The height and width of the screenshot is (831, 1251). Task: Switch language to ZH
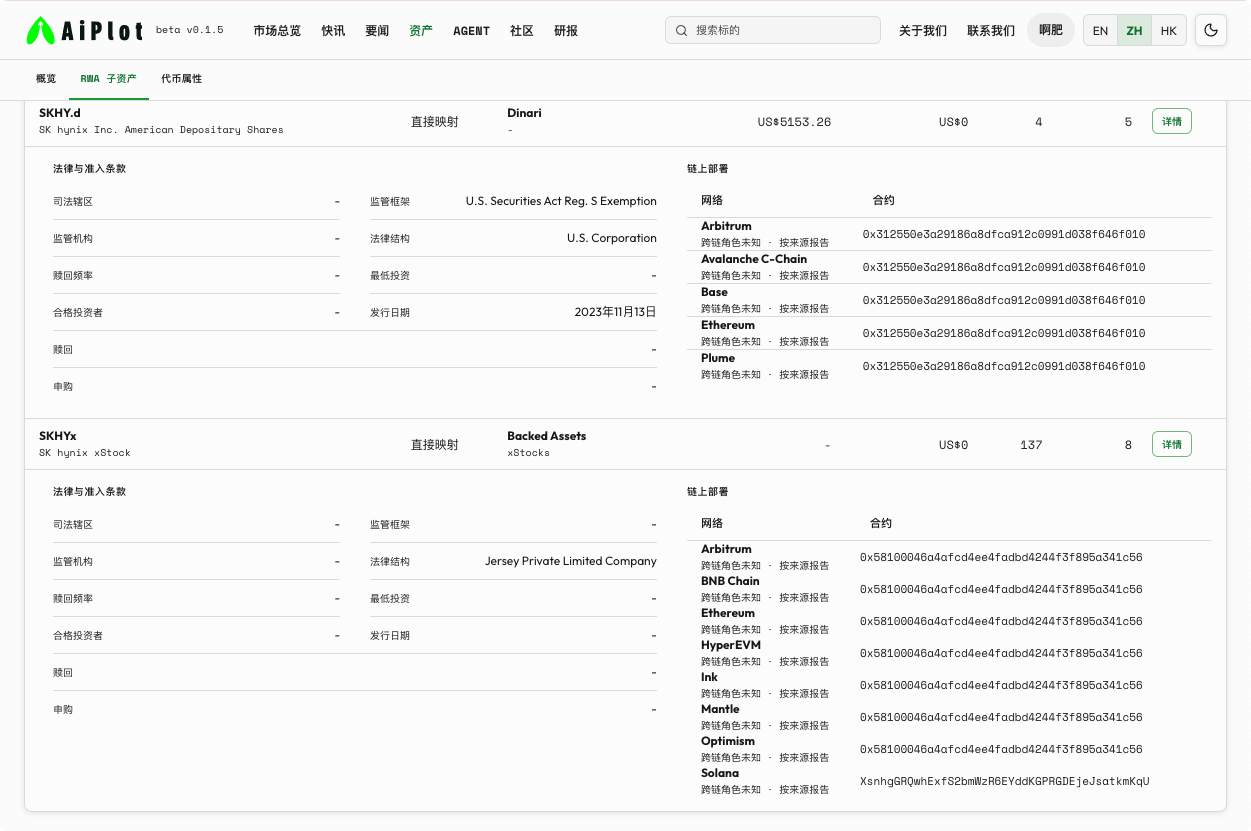pos(1134,30)
